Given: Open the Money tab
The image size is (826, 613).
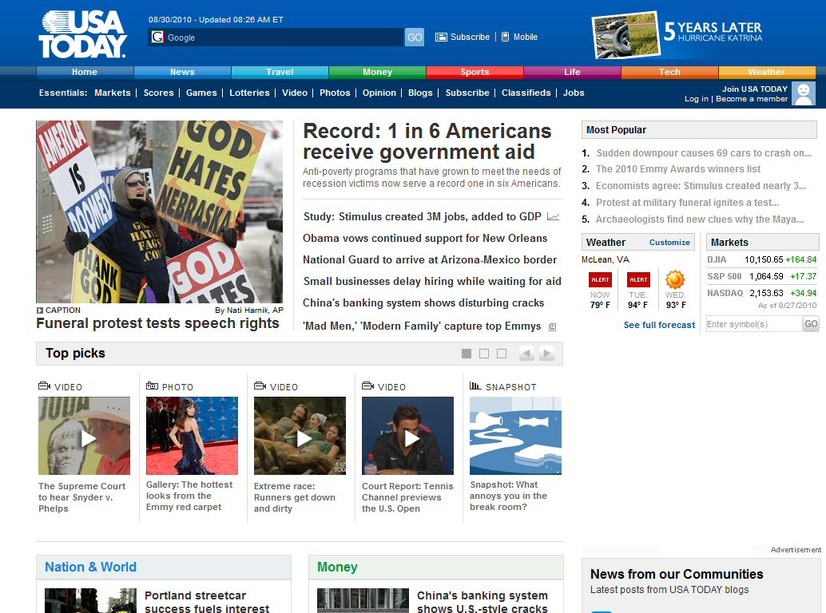Looking at the screenshot, I should click(x=377, y=72).
